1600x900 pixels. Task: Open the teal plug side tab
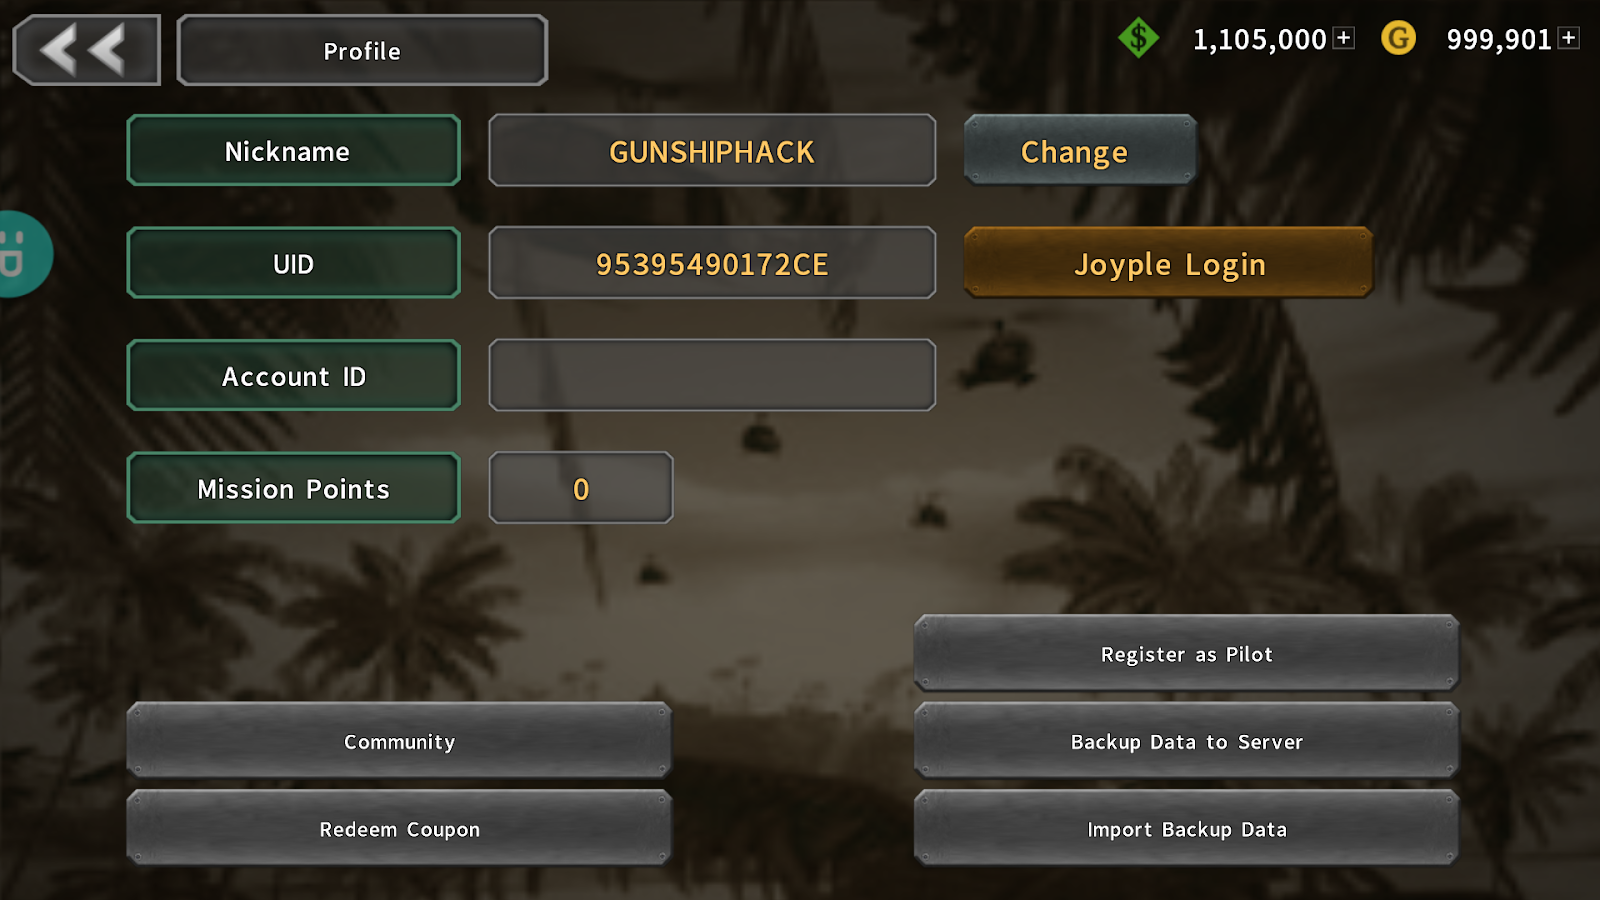22,254
